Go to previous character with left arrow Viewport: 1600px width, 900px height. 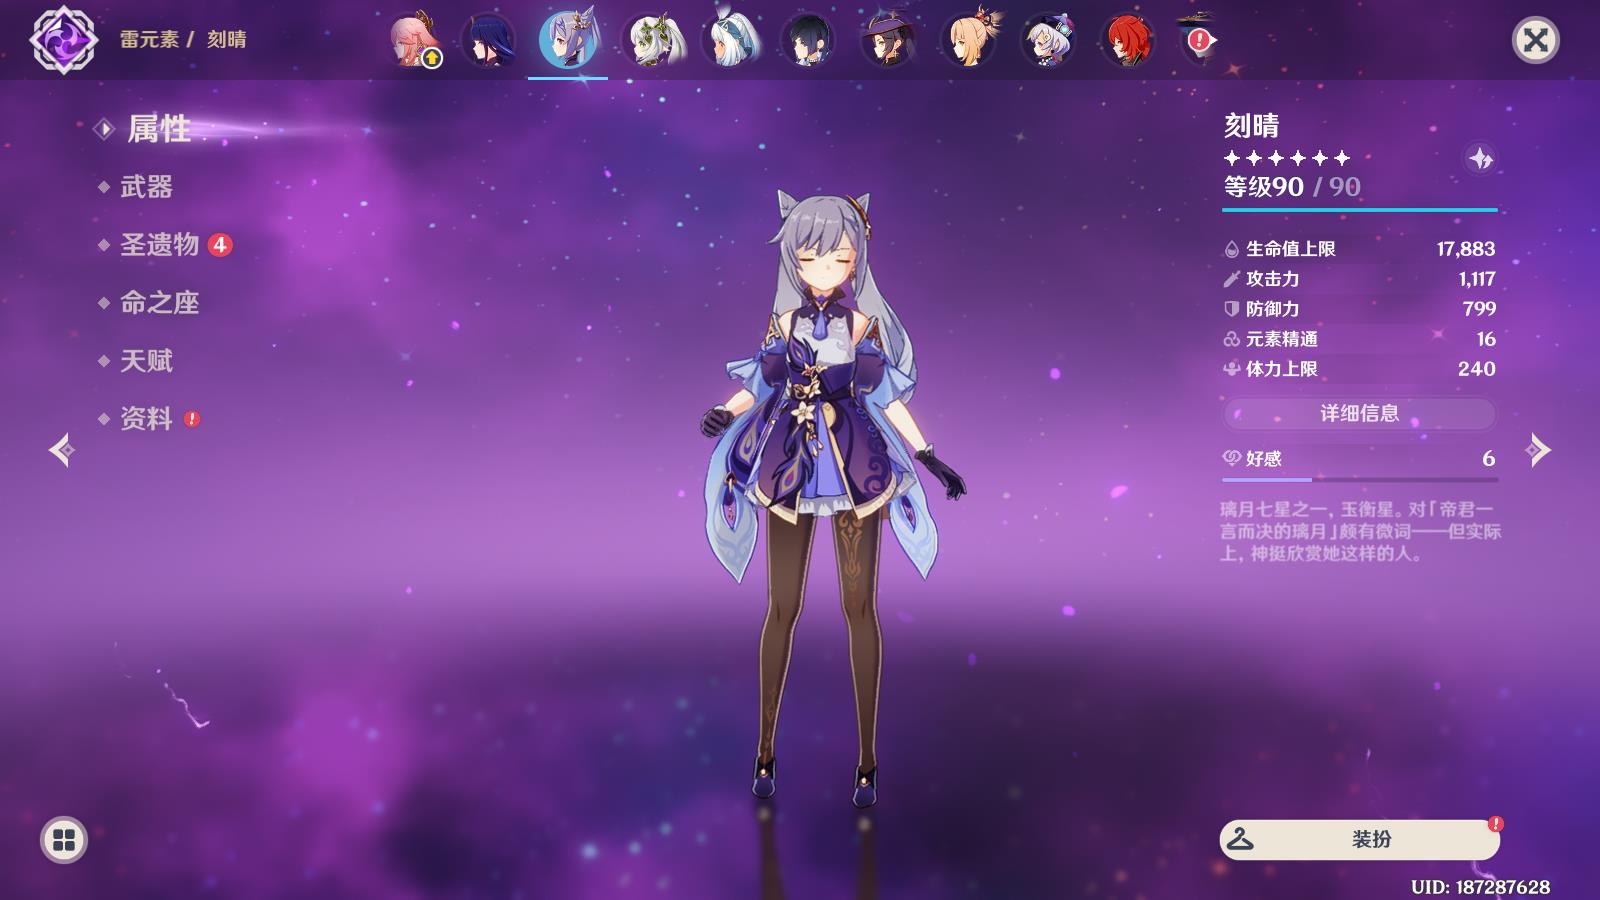62,450
